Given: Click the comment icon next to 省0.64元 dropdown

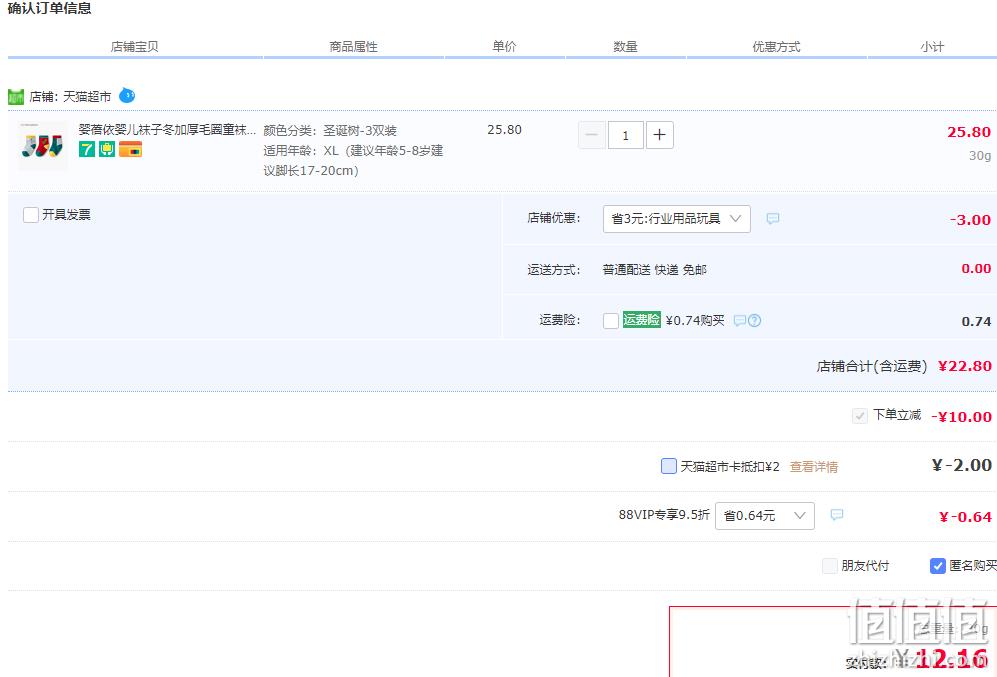Looking at the screenshot, I should pos(837,515).
